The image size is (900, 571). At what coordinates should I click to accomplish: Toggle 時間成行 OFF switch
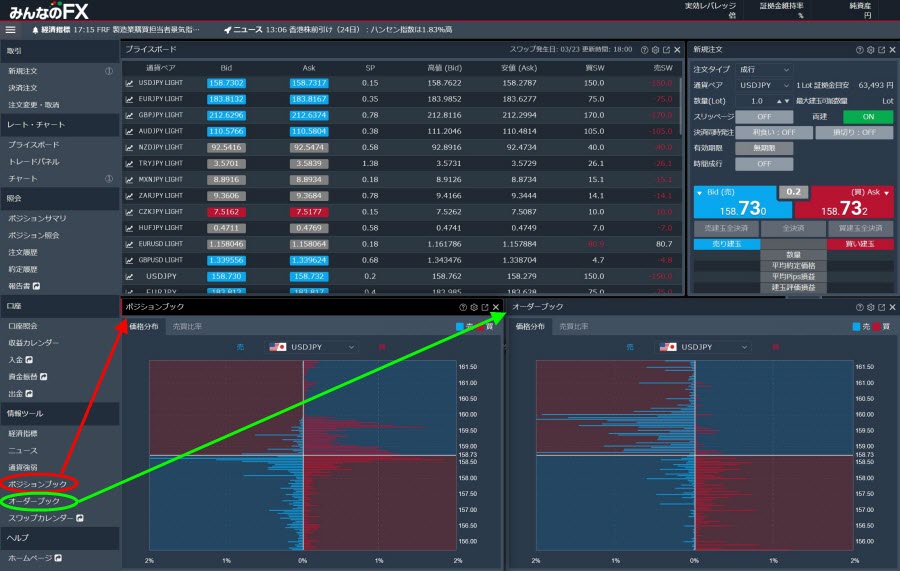763,164
